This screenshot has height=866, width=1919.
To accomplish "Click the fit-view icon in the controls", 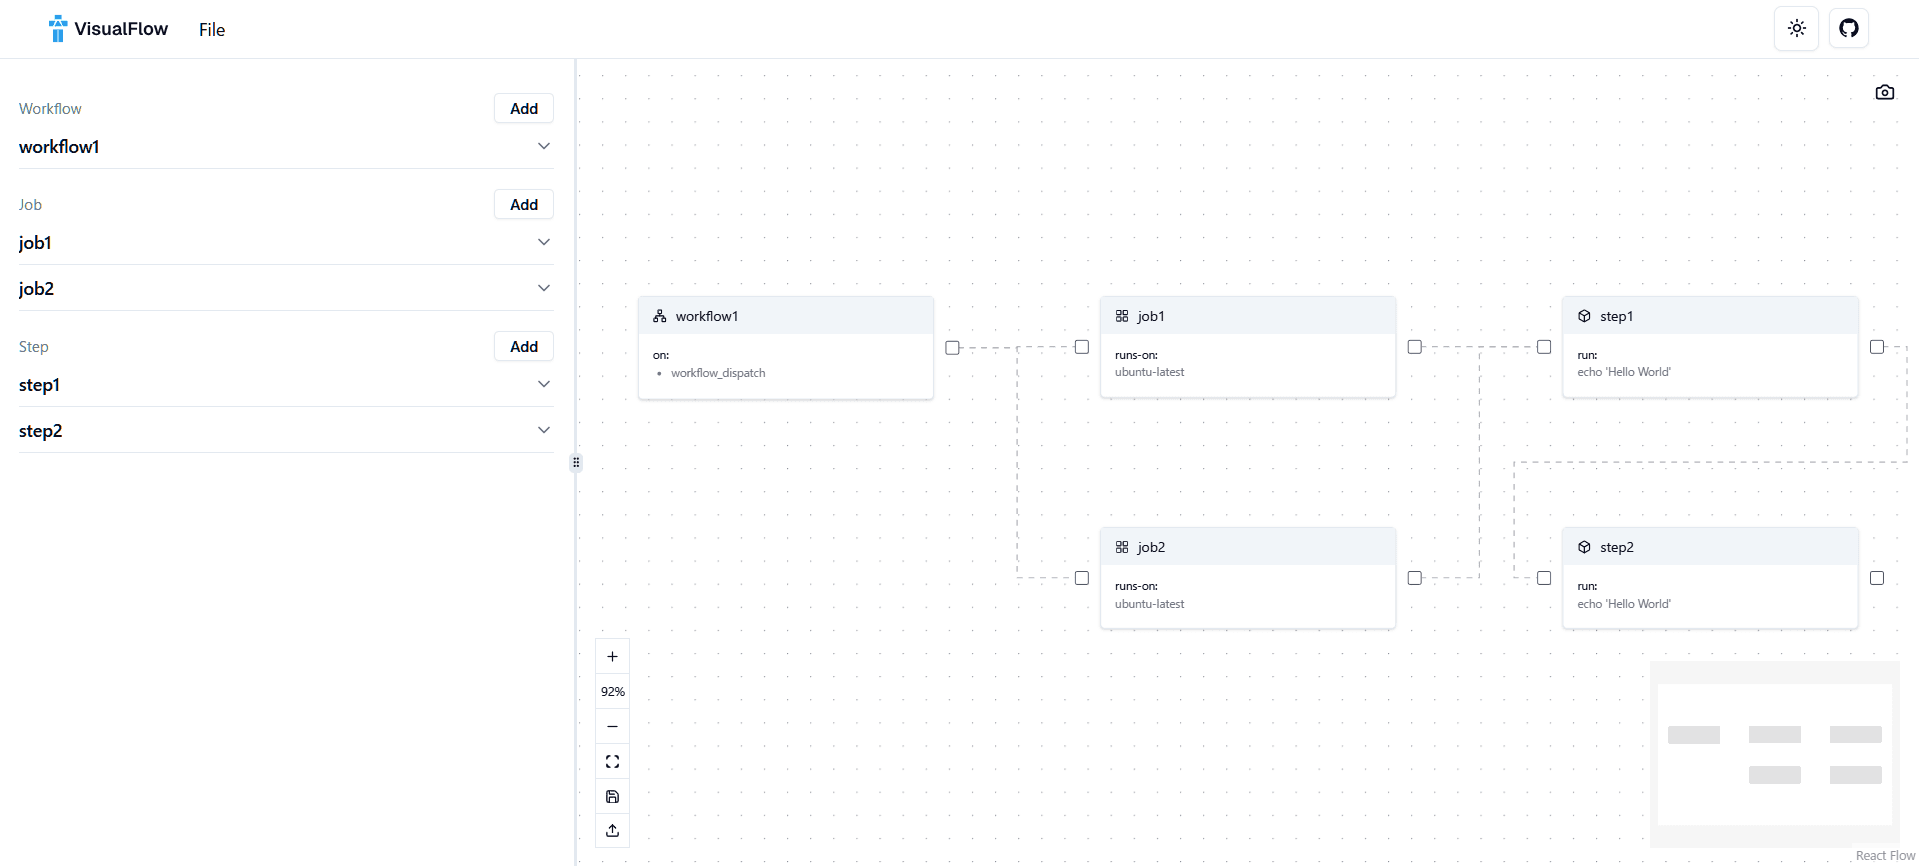I will (612, 761).
